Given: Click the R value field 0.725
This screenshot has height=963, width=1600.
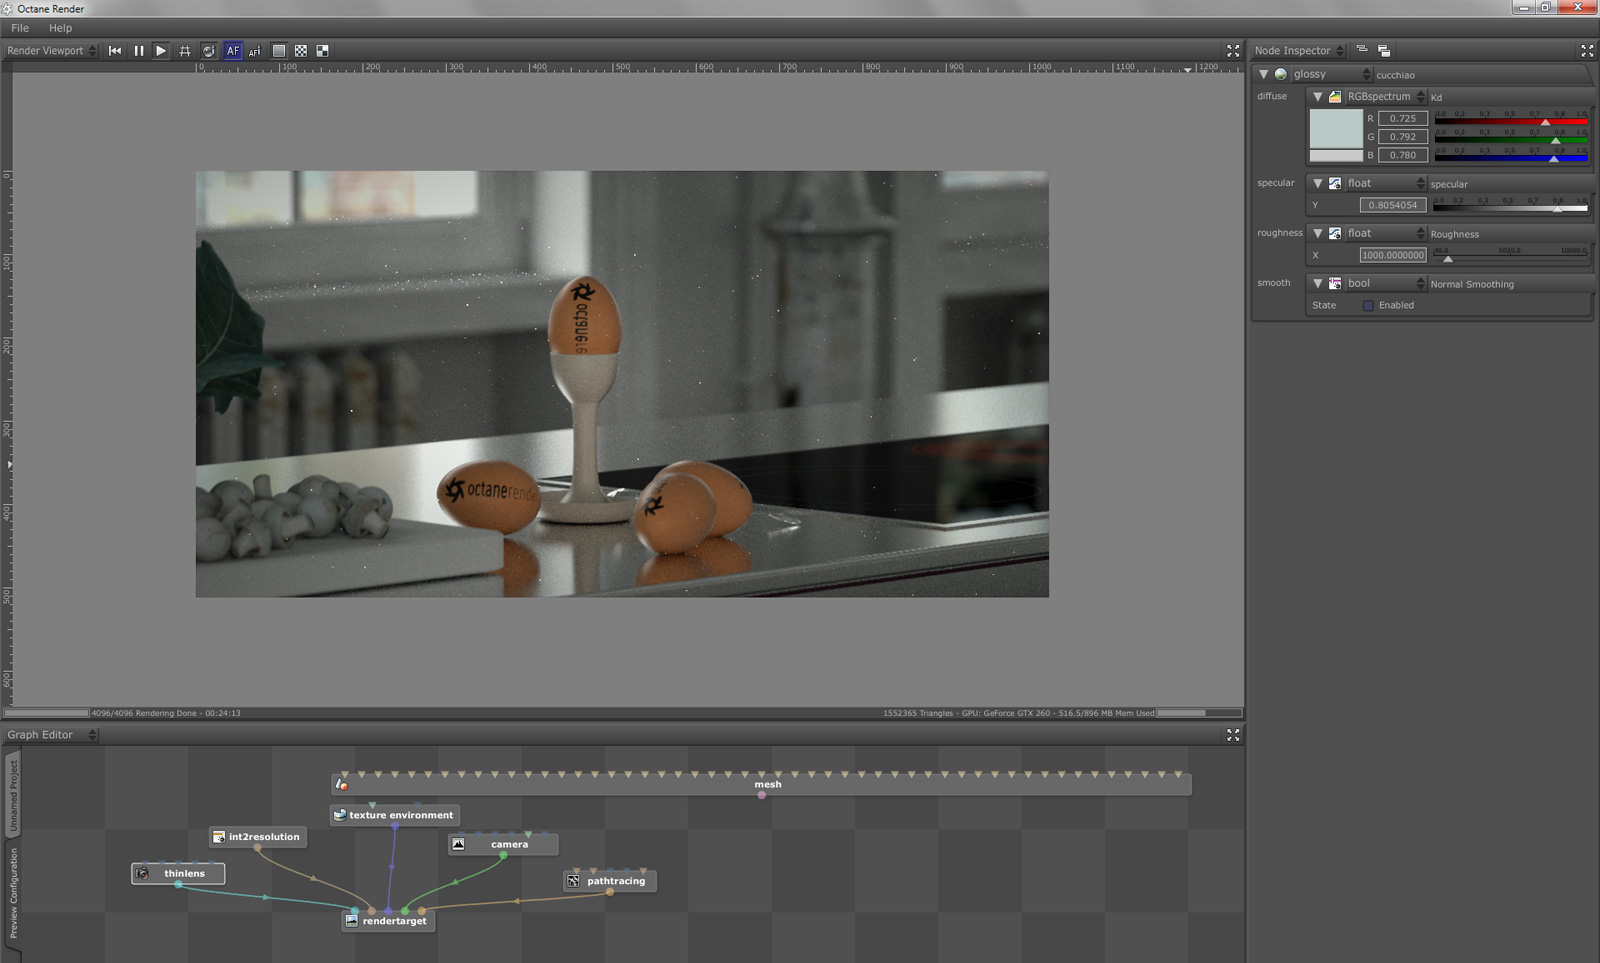Looking at the screenshot, I should [1402, 119].
